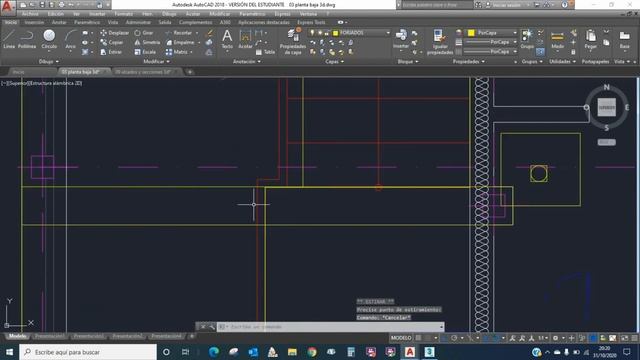Open Propiedades de capa manager
This screenshot has width=640, height=360.
pos(293,42)
